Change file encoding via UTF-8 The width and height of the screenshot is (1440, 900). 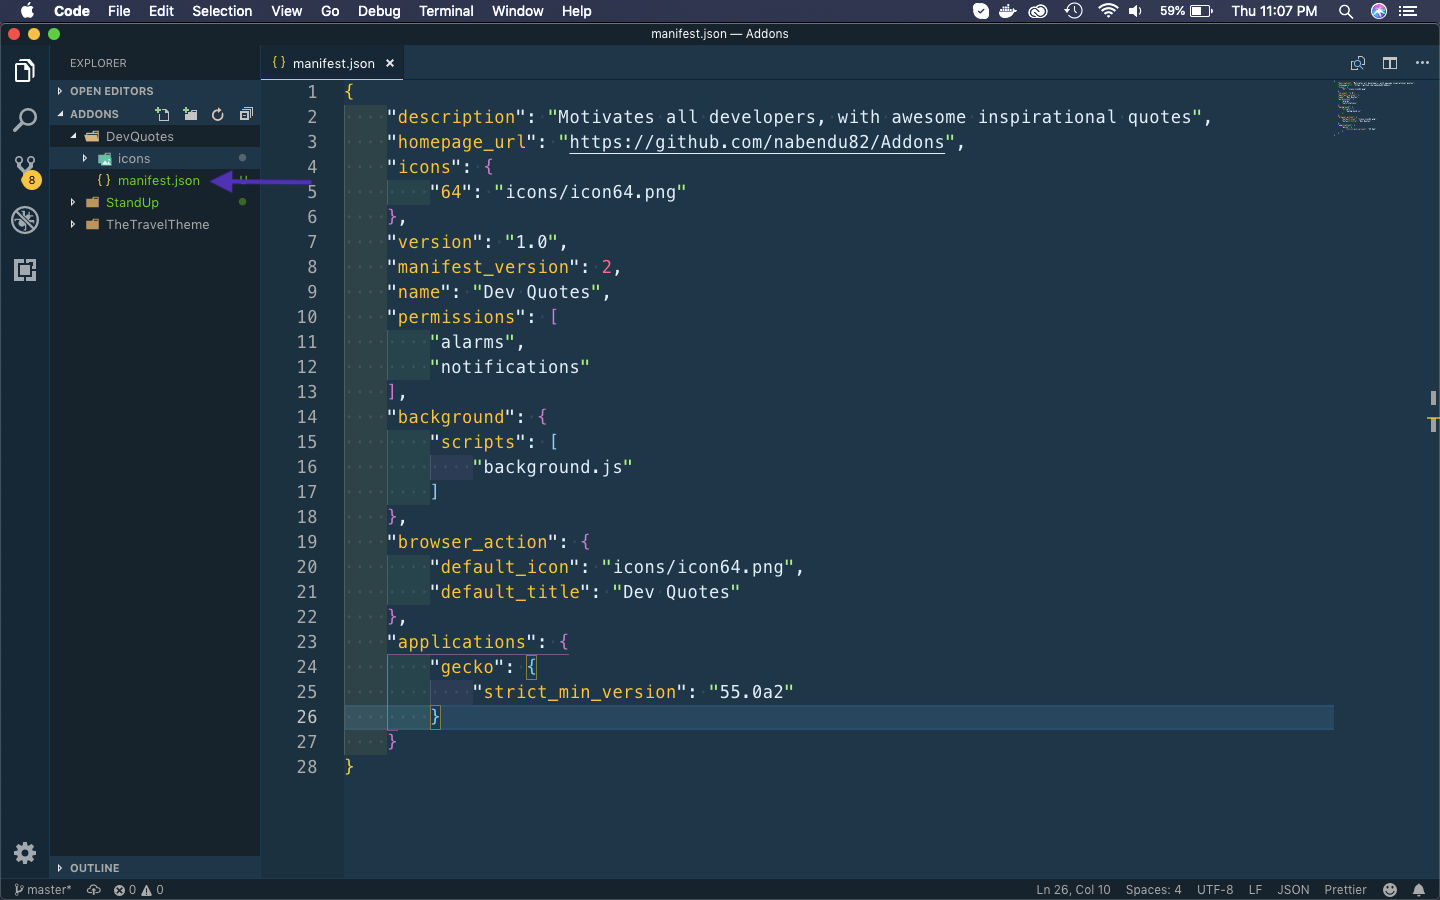[1215, 890]
